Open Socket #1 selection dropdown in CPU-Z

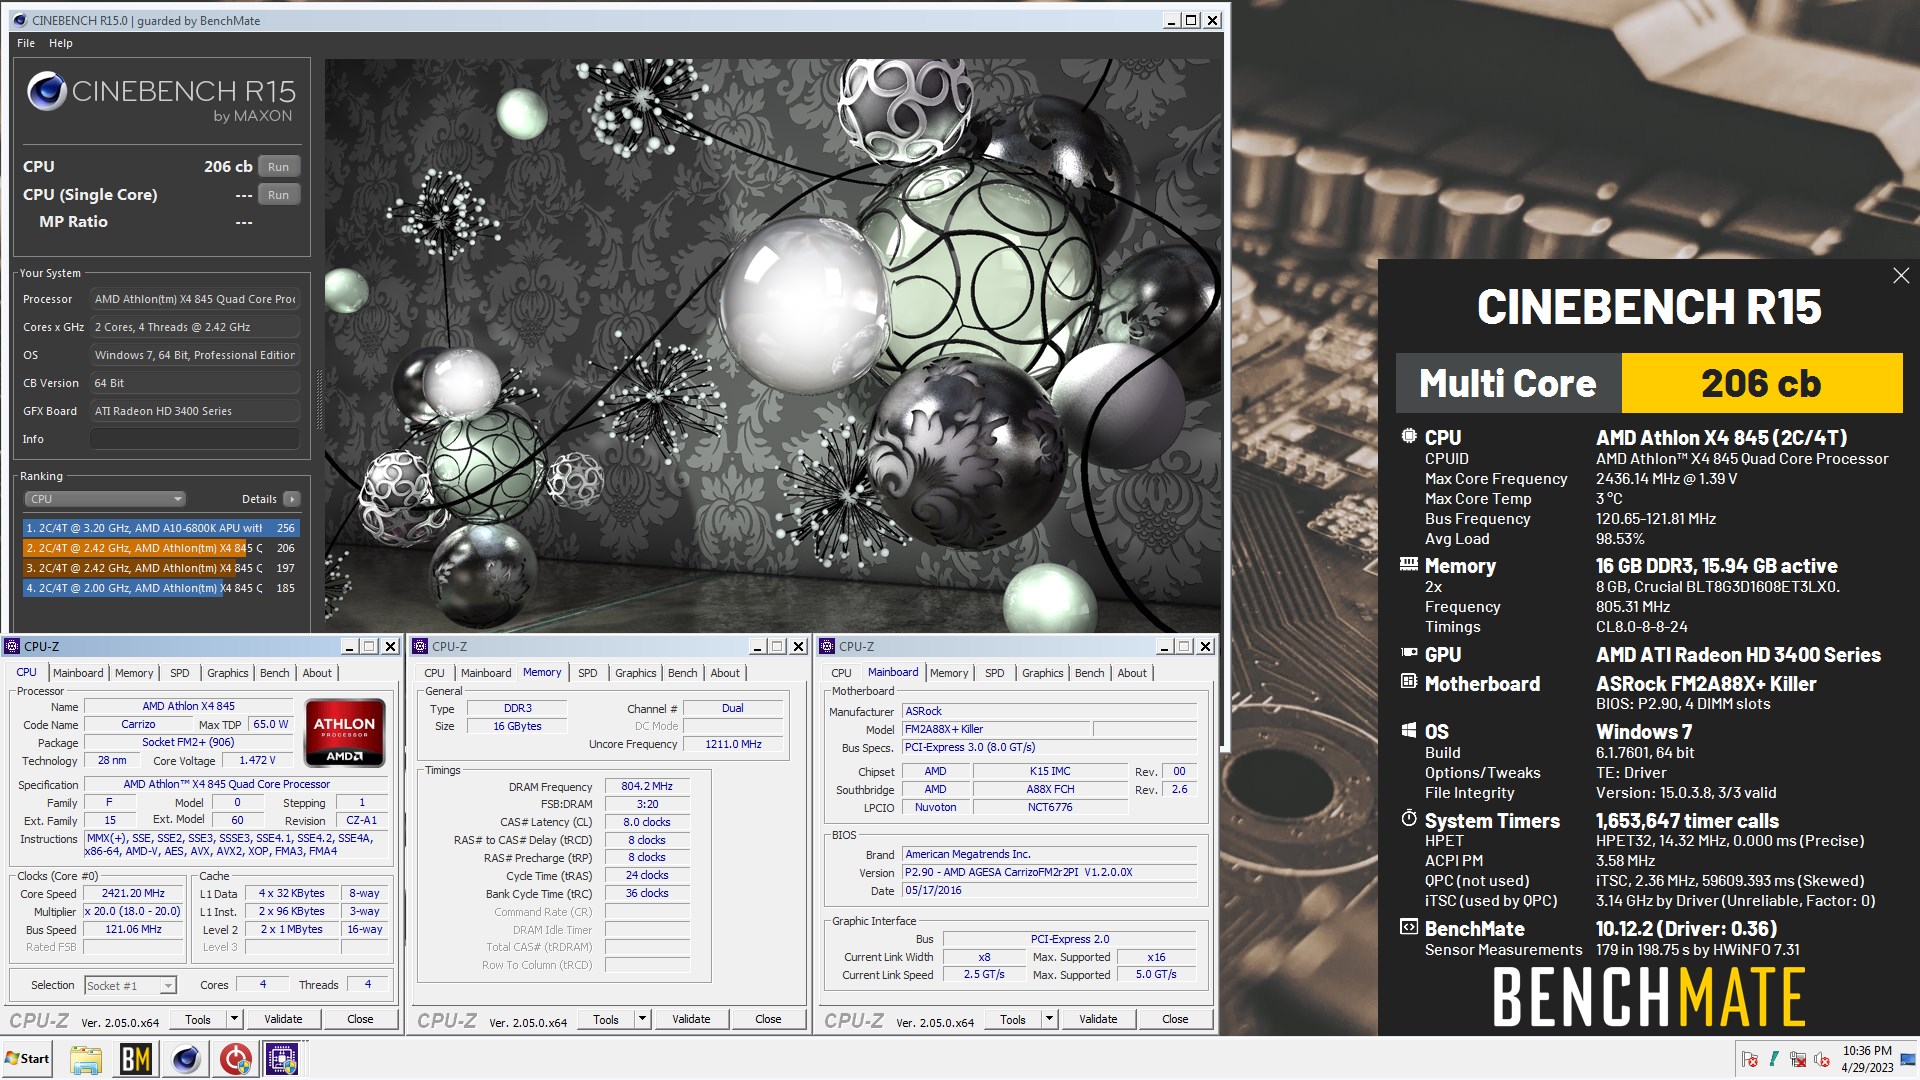(131, 986)
